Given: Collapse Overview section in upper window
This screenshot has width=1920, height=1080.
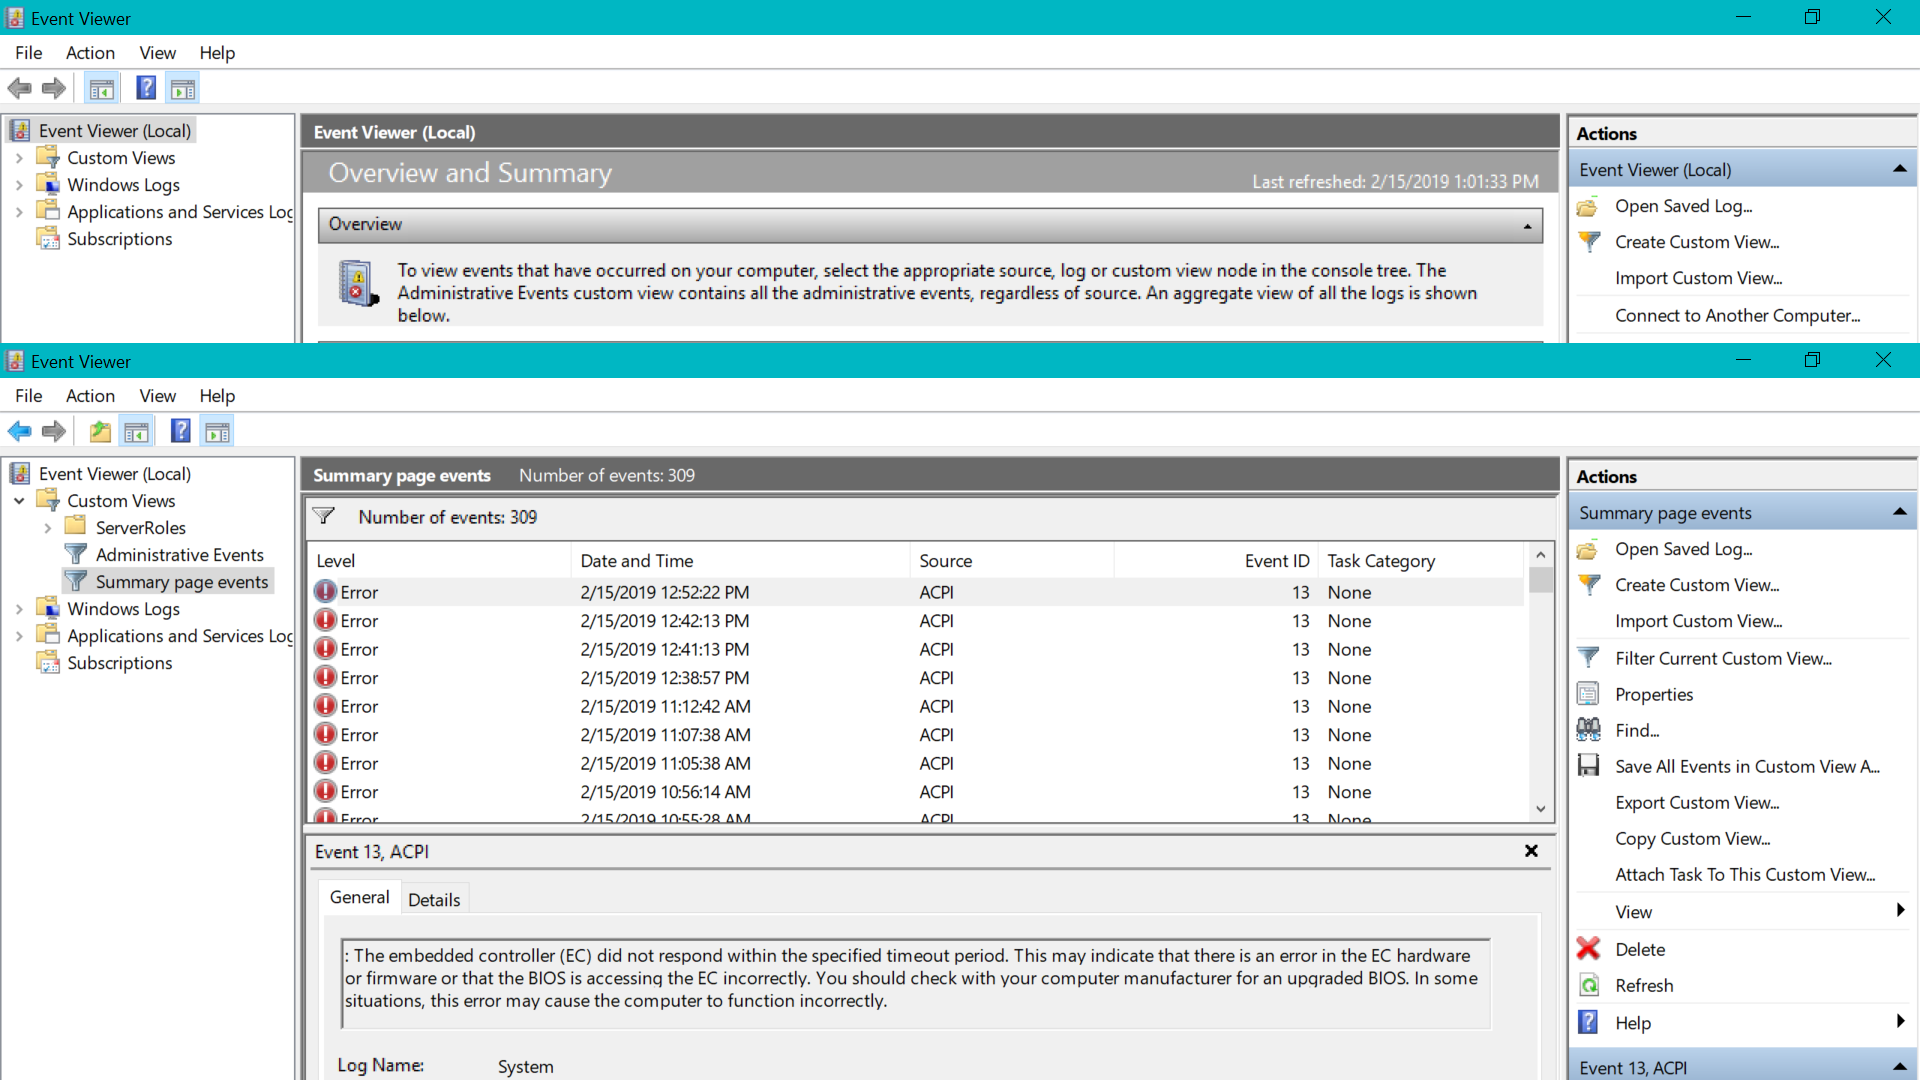Looking at the screenshot, I should [1528, 226].
